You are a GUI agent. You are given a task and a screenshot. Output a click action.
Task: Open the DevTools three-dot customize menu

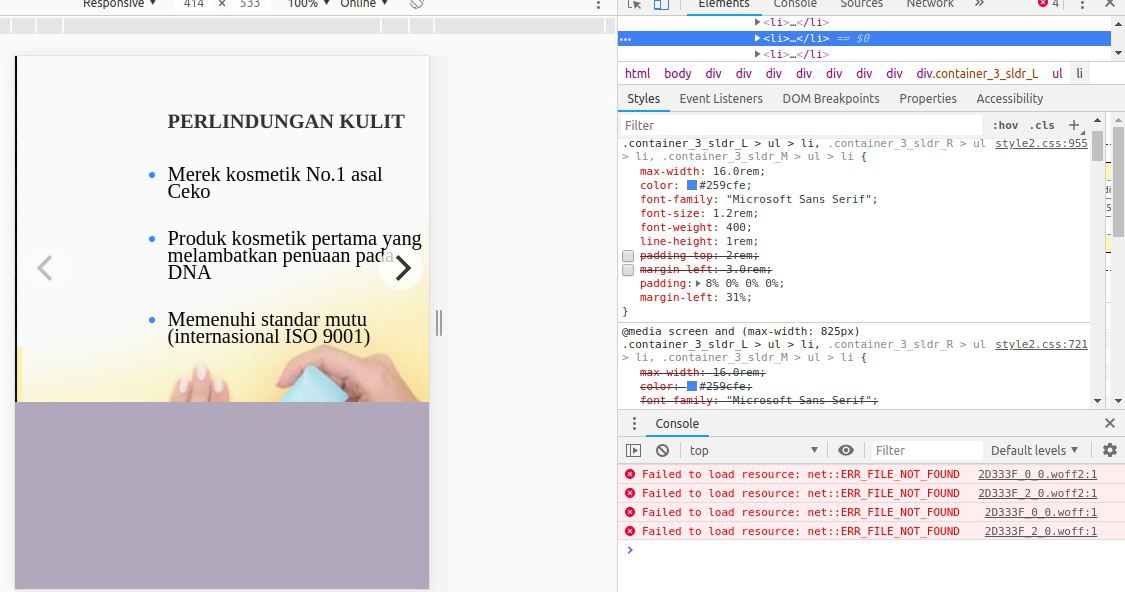[x=1082, y=4]
